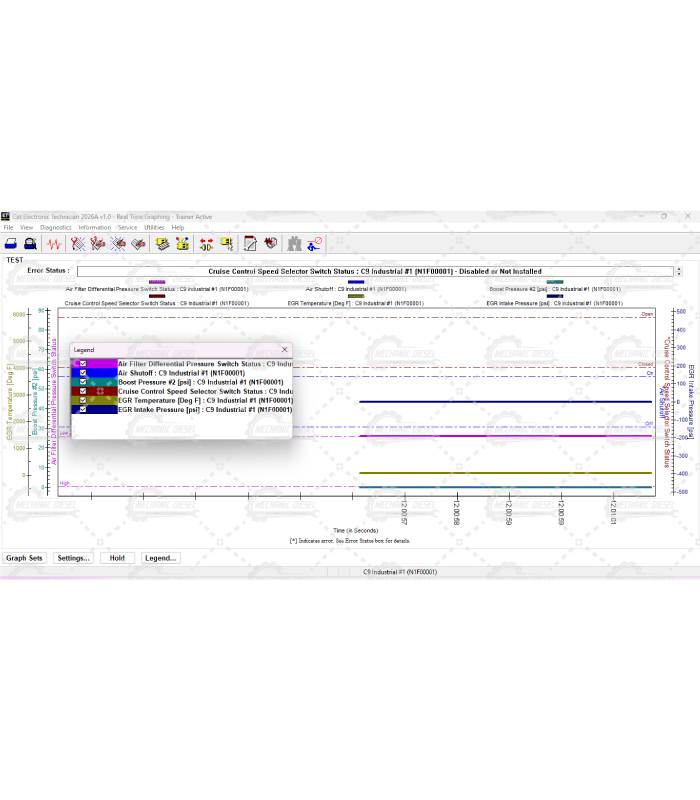Click the notepad-with-pencil toolbar icon
This screenshot has height=800, width=700.
click(x=250, y=243)
